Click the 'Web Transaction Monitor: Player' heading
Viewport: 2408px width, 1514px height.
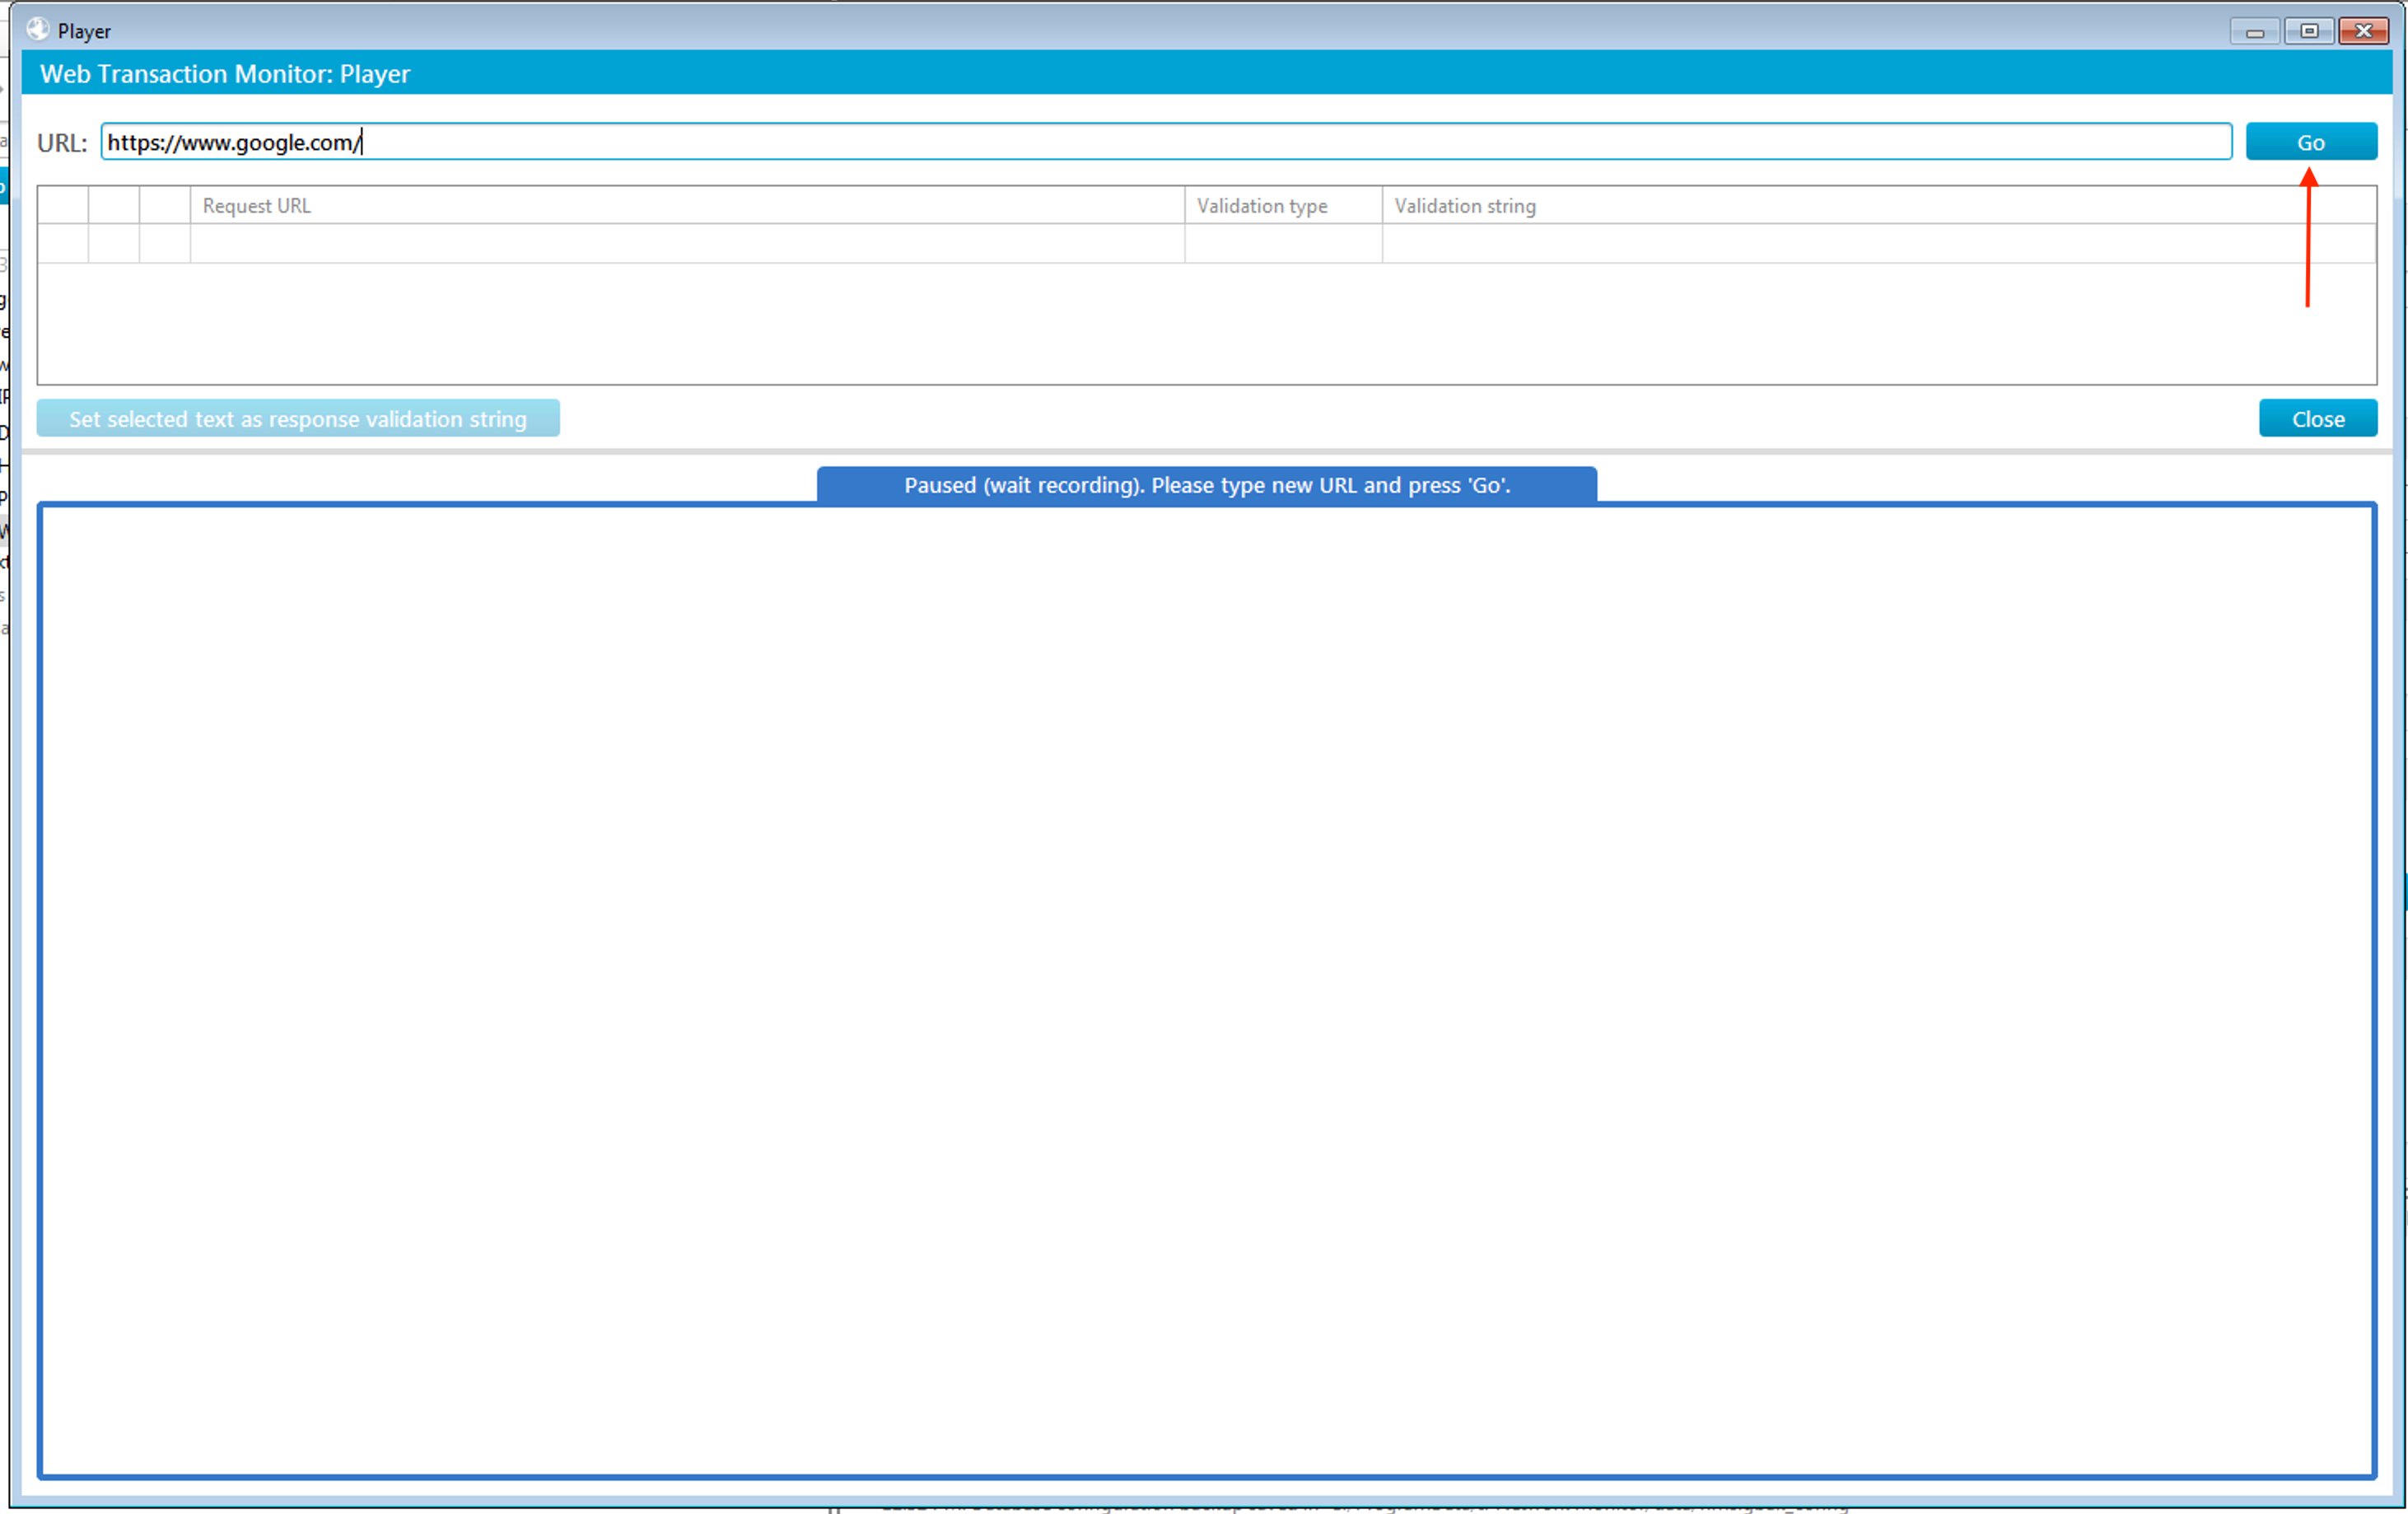coord(225,74)
